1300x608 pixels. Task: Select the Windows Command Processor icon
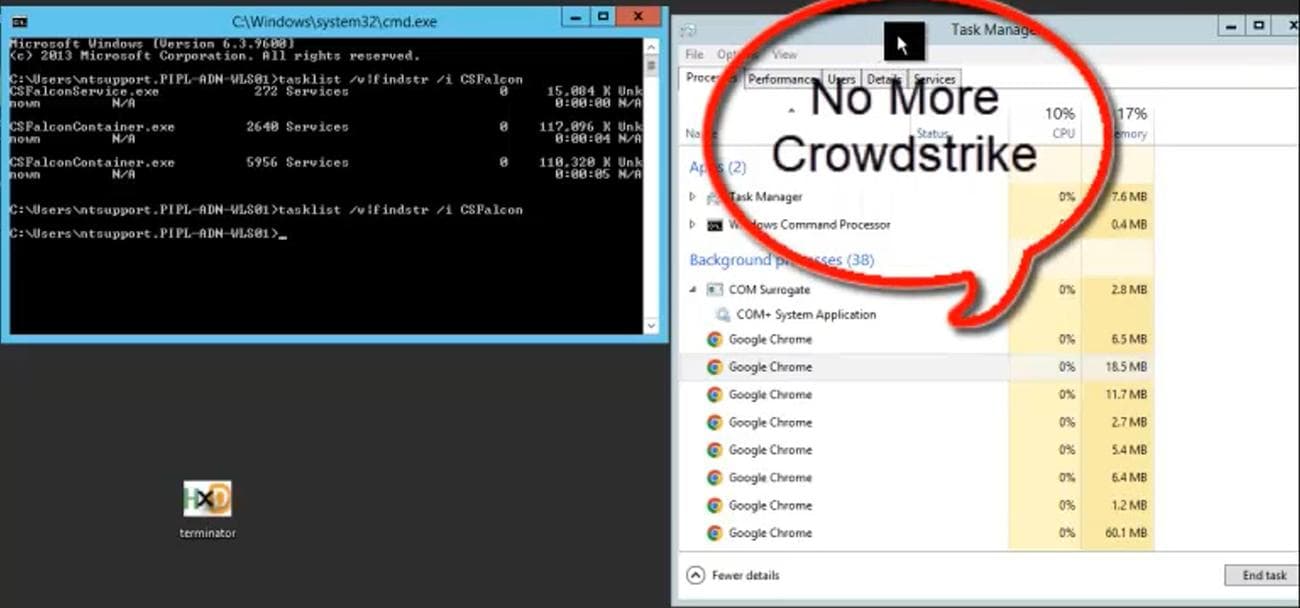(713, 225)
